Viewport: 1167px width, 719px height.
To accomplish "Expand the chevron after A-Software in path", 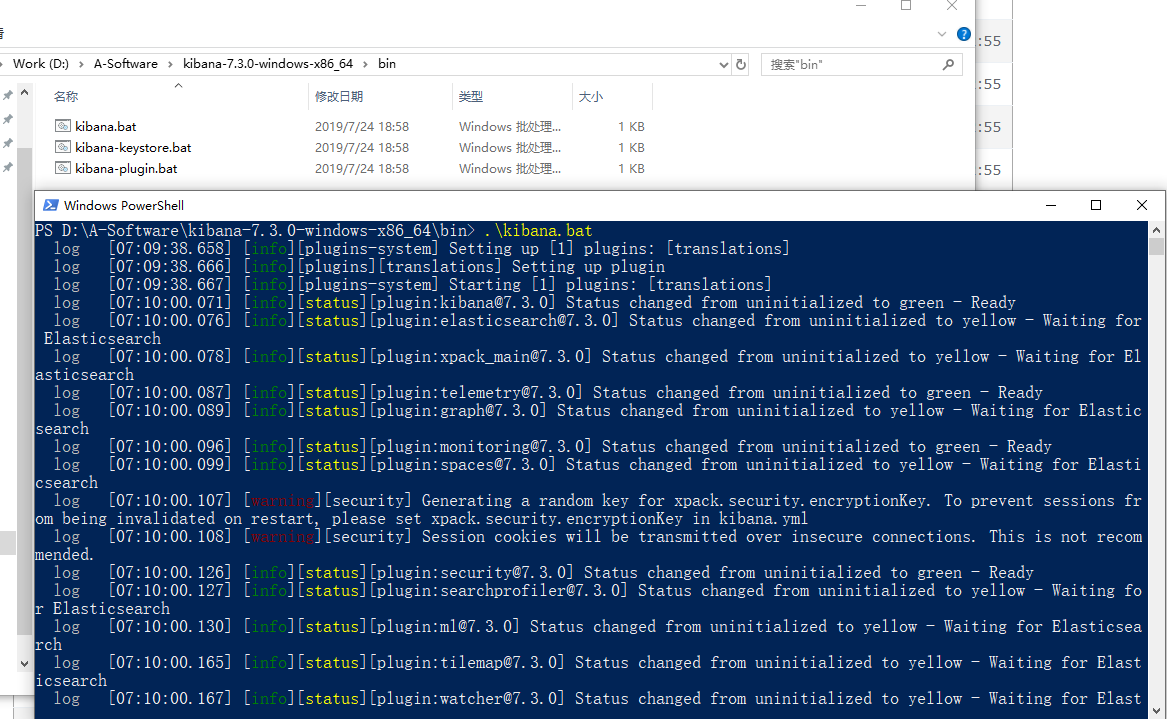I will [x=170, y=64].
